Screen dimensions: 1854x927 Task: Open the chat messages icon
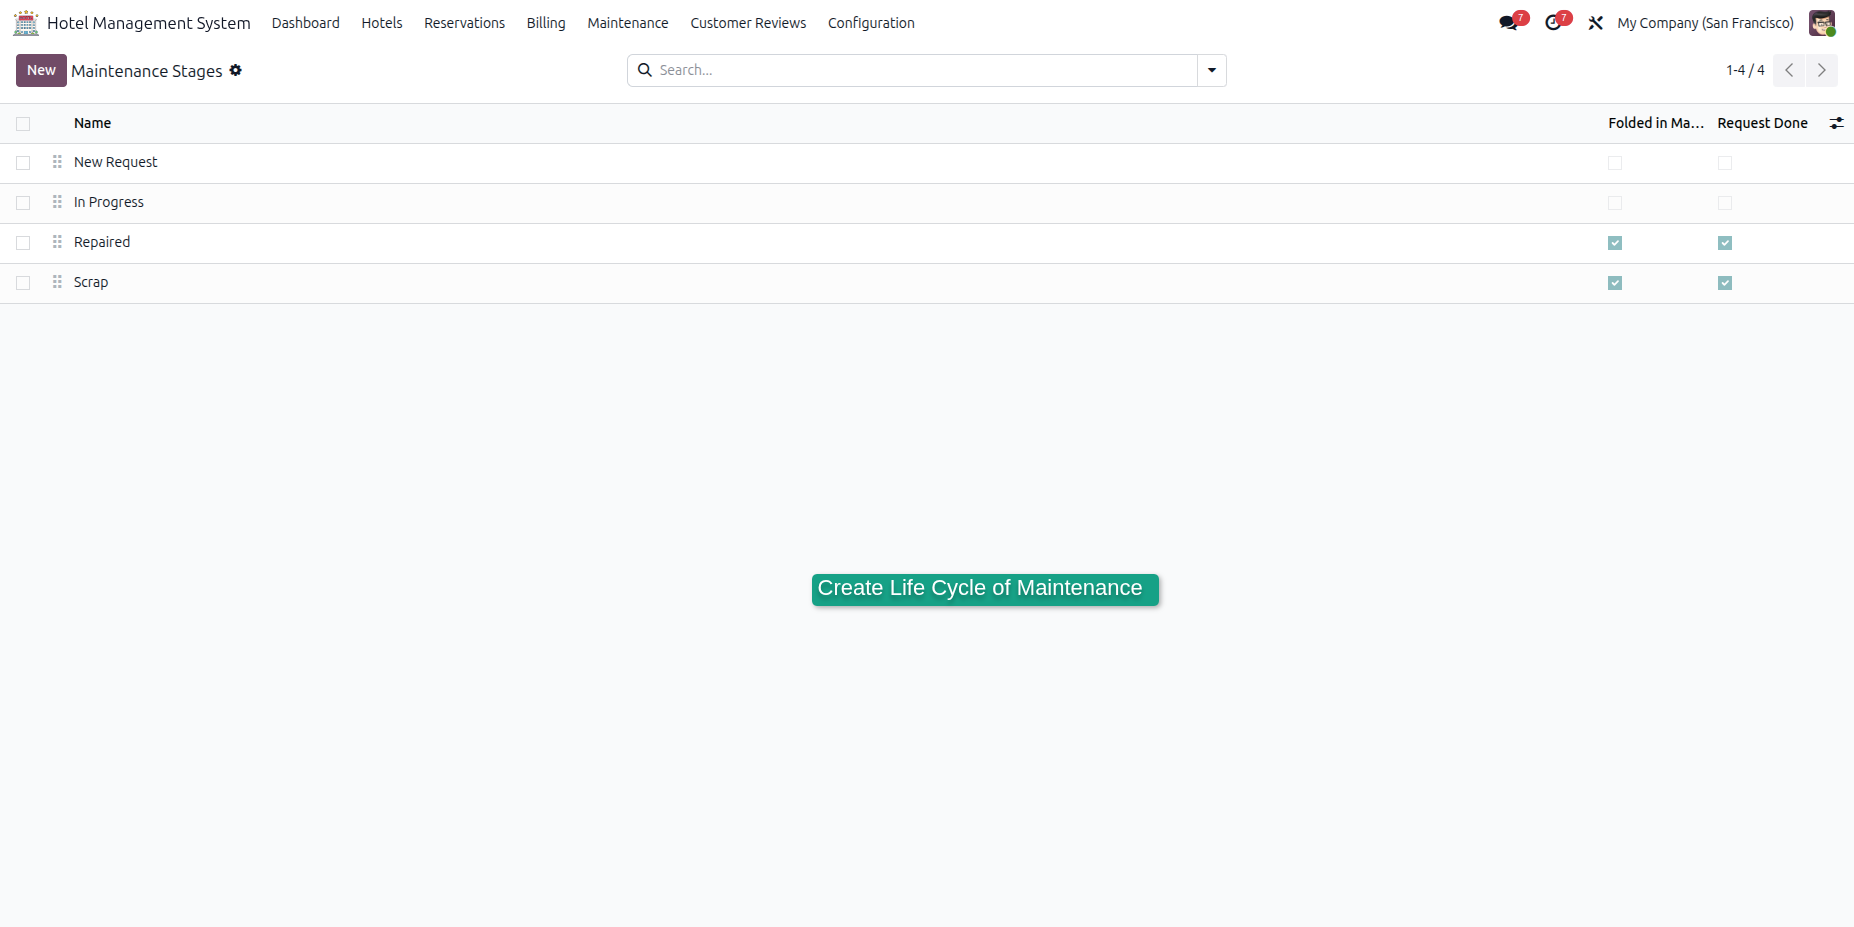click(x=1509, y=22)
